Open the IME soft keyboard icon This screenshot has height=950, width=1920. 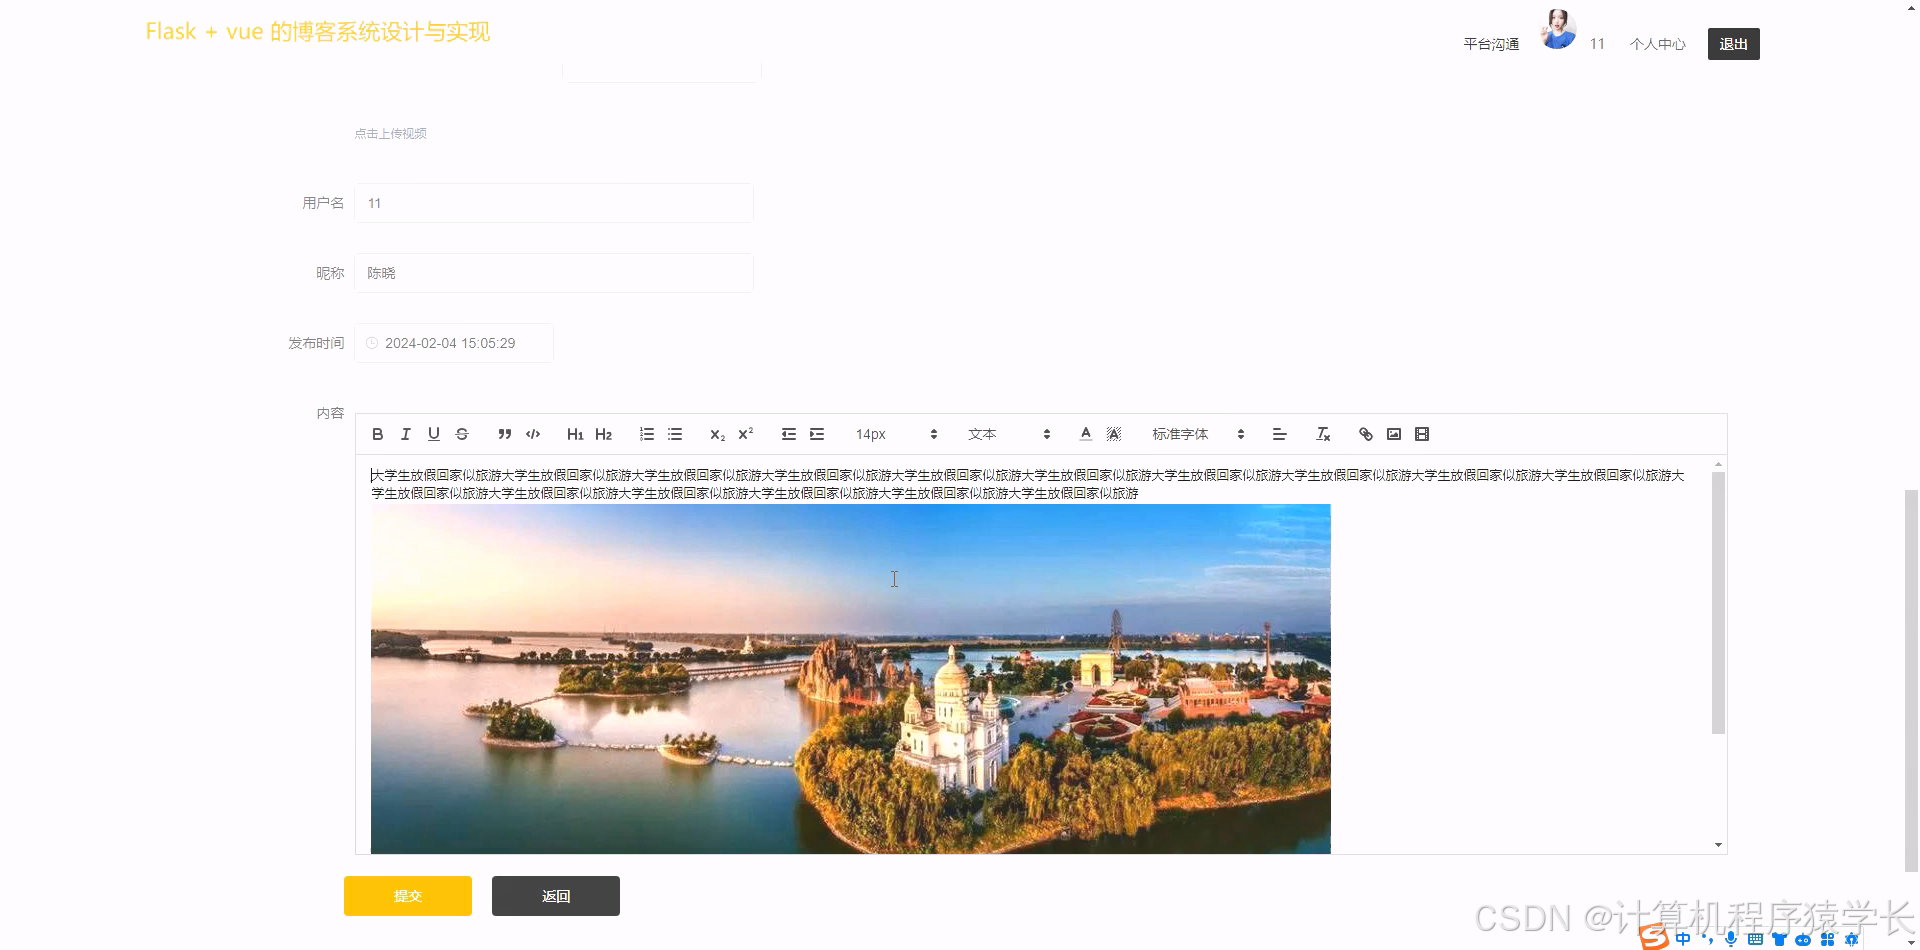[1755, 939]
